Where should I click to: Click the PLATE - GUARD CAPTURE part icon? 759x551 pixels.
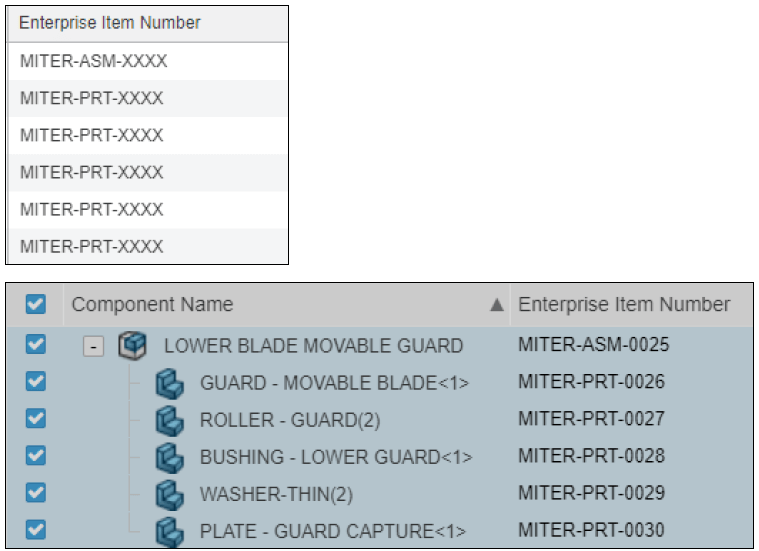tap(170, 531)
